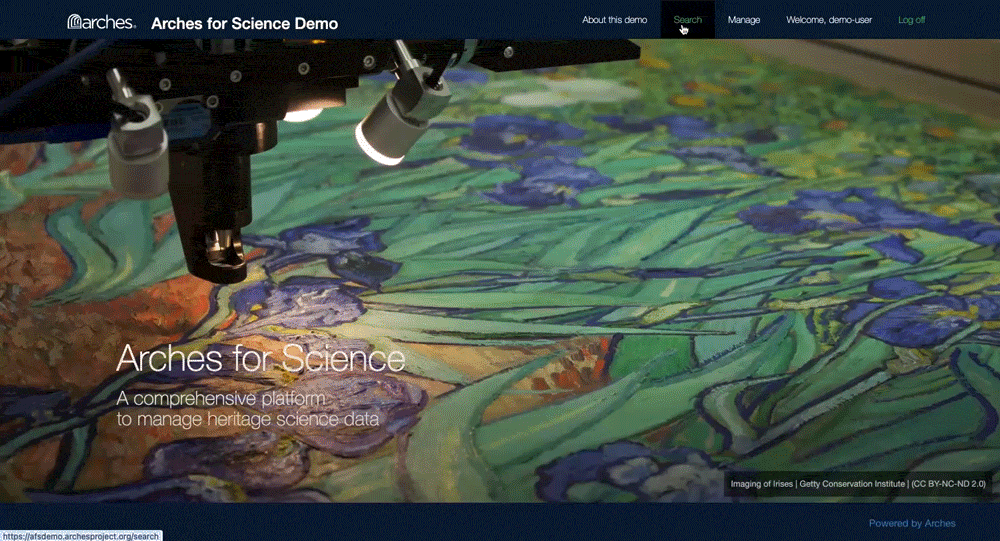This screenshot has height=541, width=1000.
Task: Click the Arches for Science Demo title
Action: [244, 24]
